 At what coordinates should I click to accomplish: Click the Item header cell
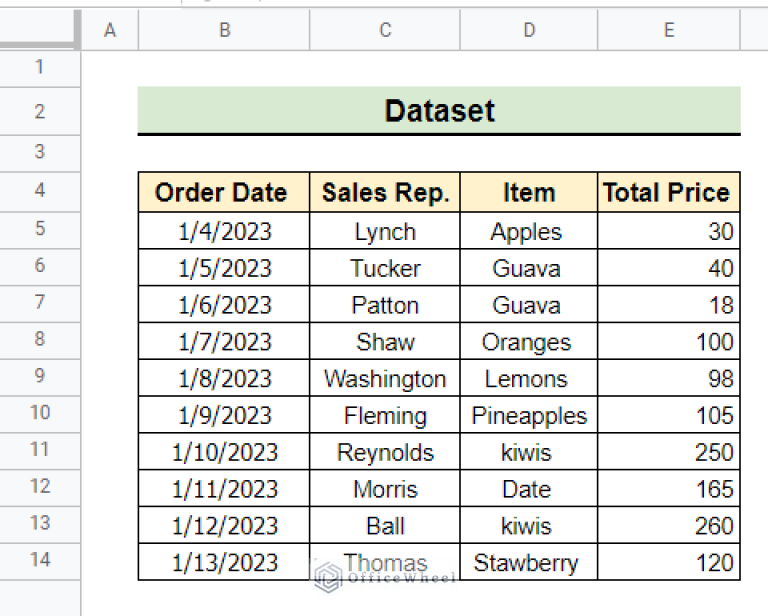click(529, 192)
